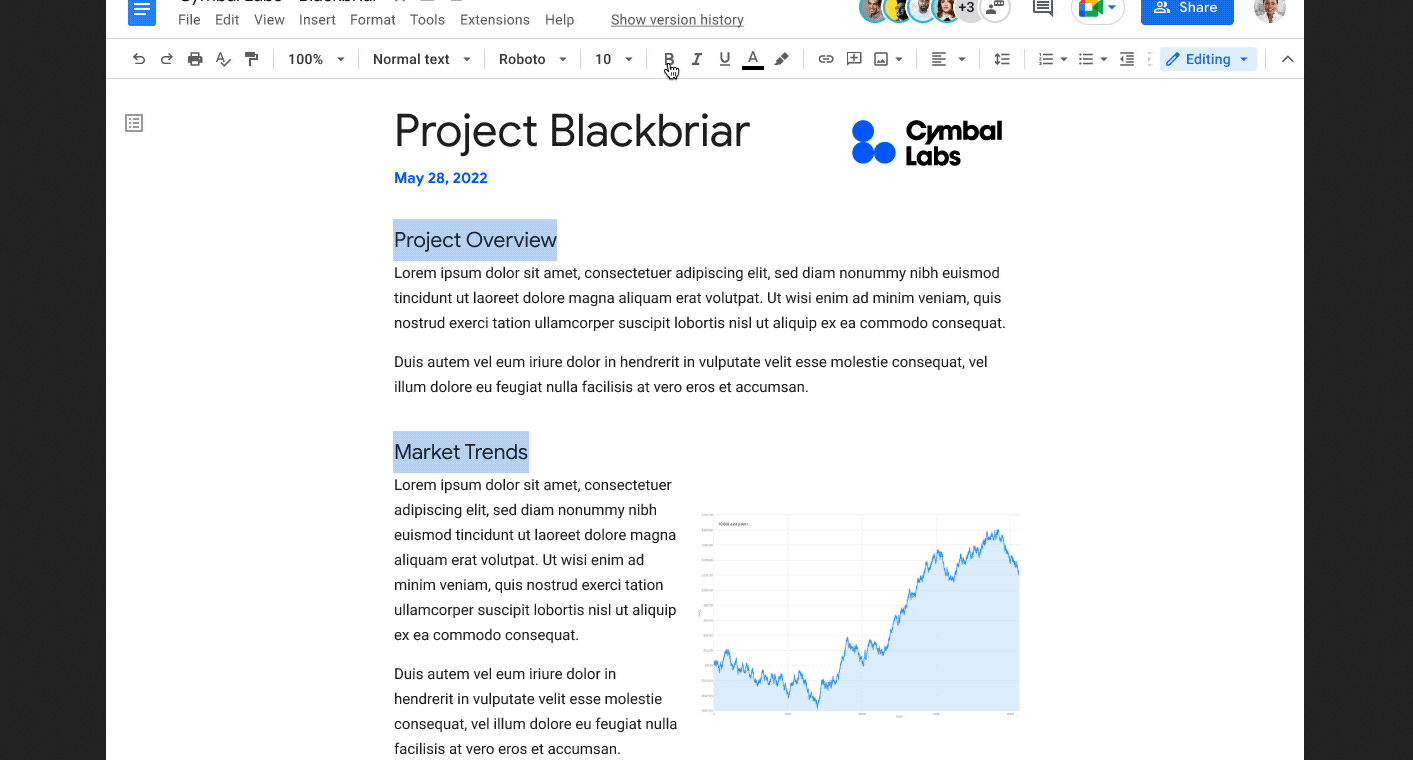Click the Undo arrow icon
The height and width of the screenshot is (760, 1413).
coord(139,59)
